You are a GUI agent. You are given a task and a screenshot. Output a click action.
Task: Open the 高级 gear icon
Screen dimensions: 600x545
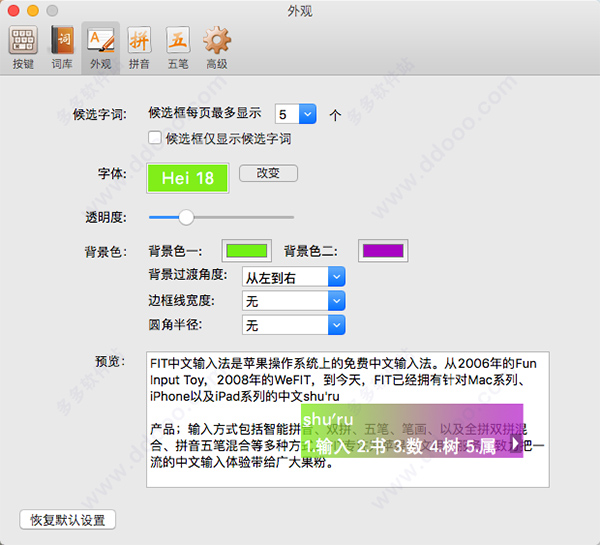[x=217, y=47]
